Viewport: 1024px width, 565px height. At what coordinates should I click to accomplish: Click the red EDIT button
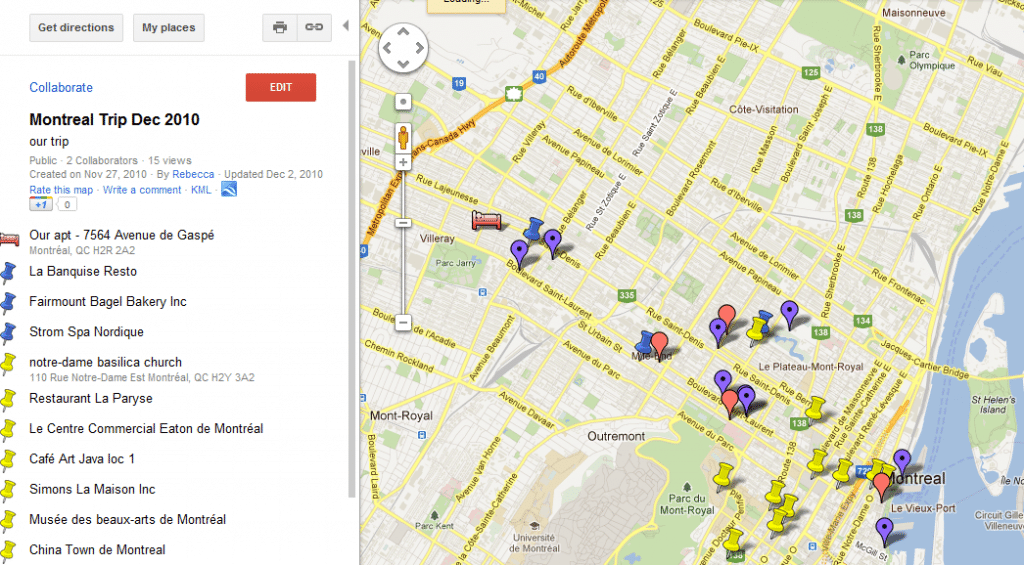point(281,88)
